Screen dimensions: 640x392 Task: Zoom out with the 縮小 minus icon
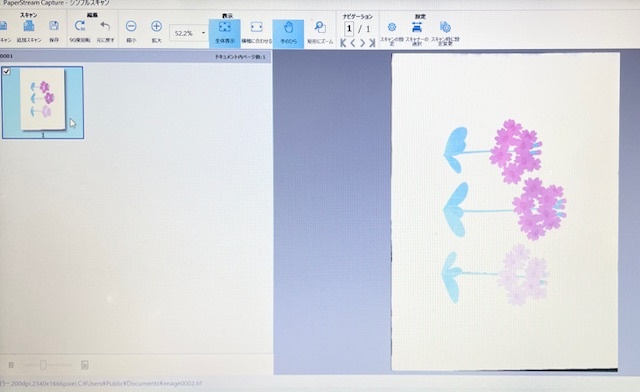(x=131, y=27)
